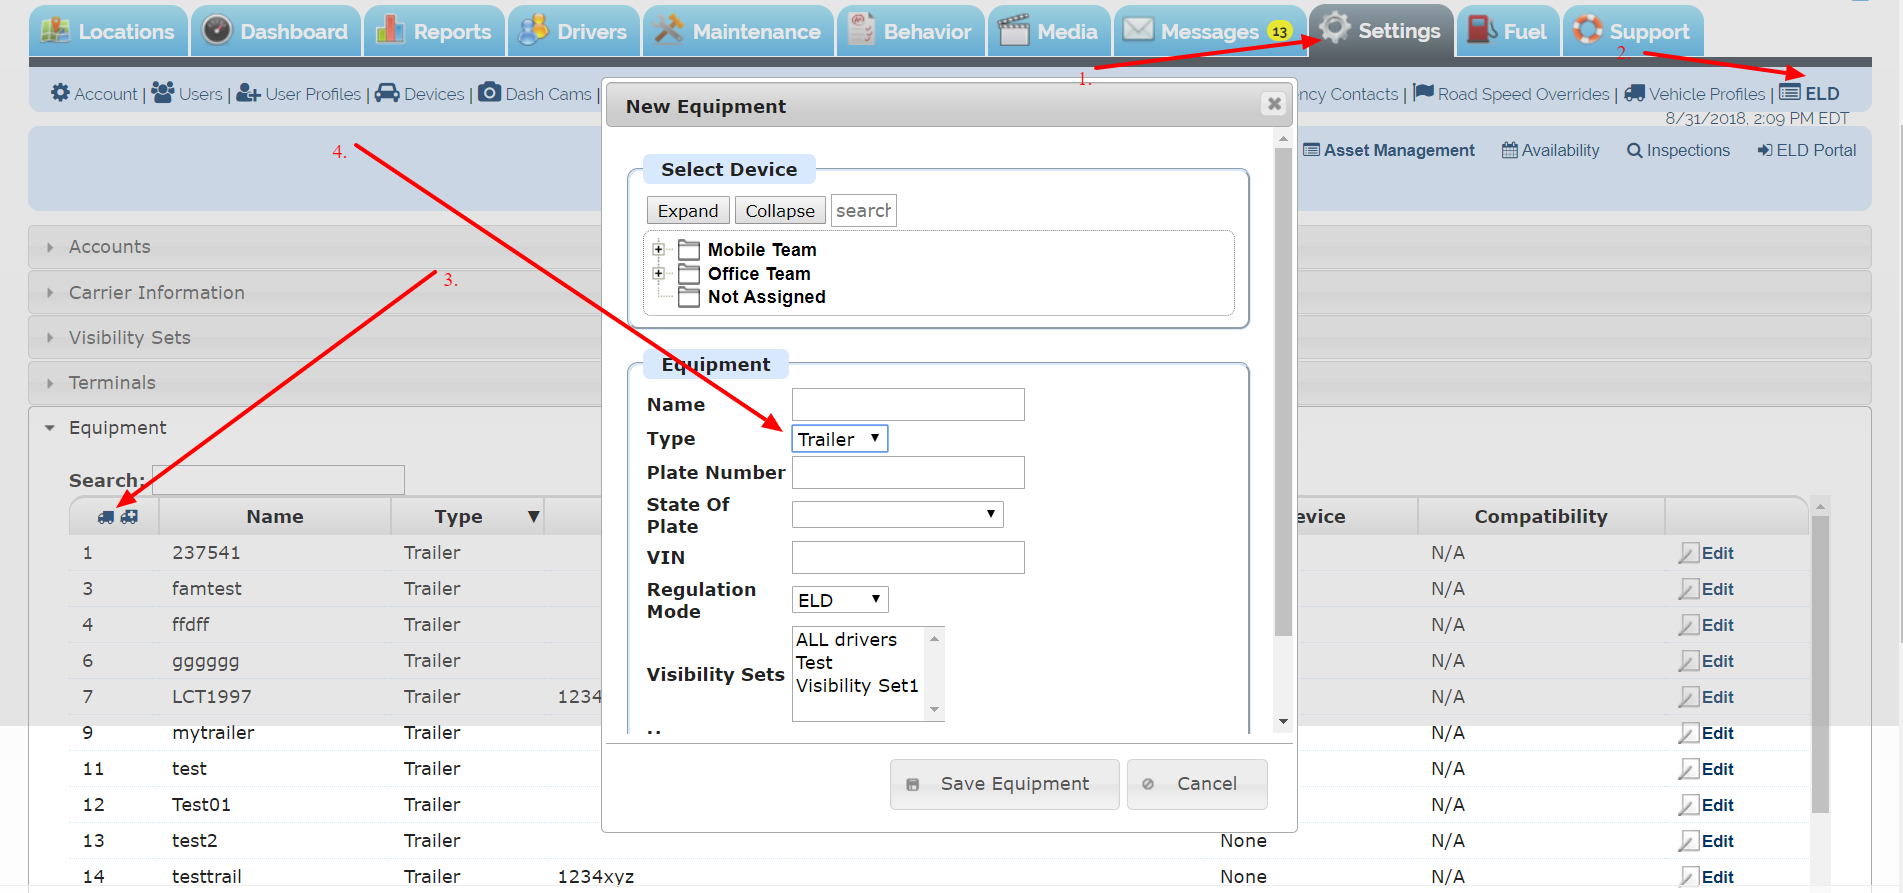1903x893 pixels.
Task: Open the Reports tab
Action: point(434,31)
